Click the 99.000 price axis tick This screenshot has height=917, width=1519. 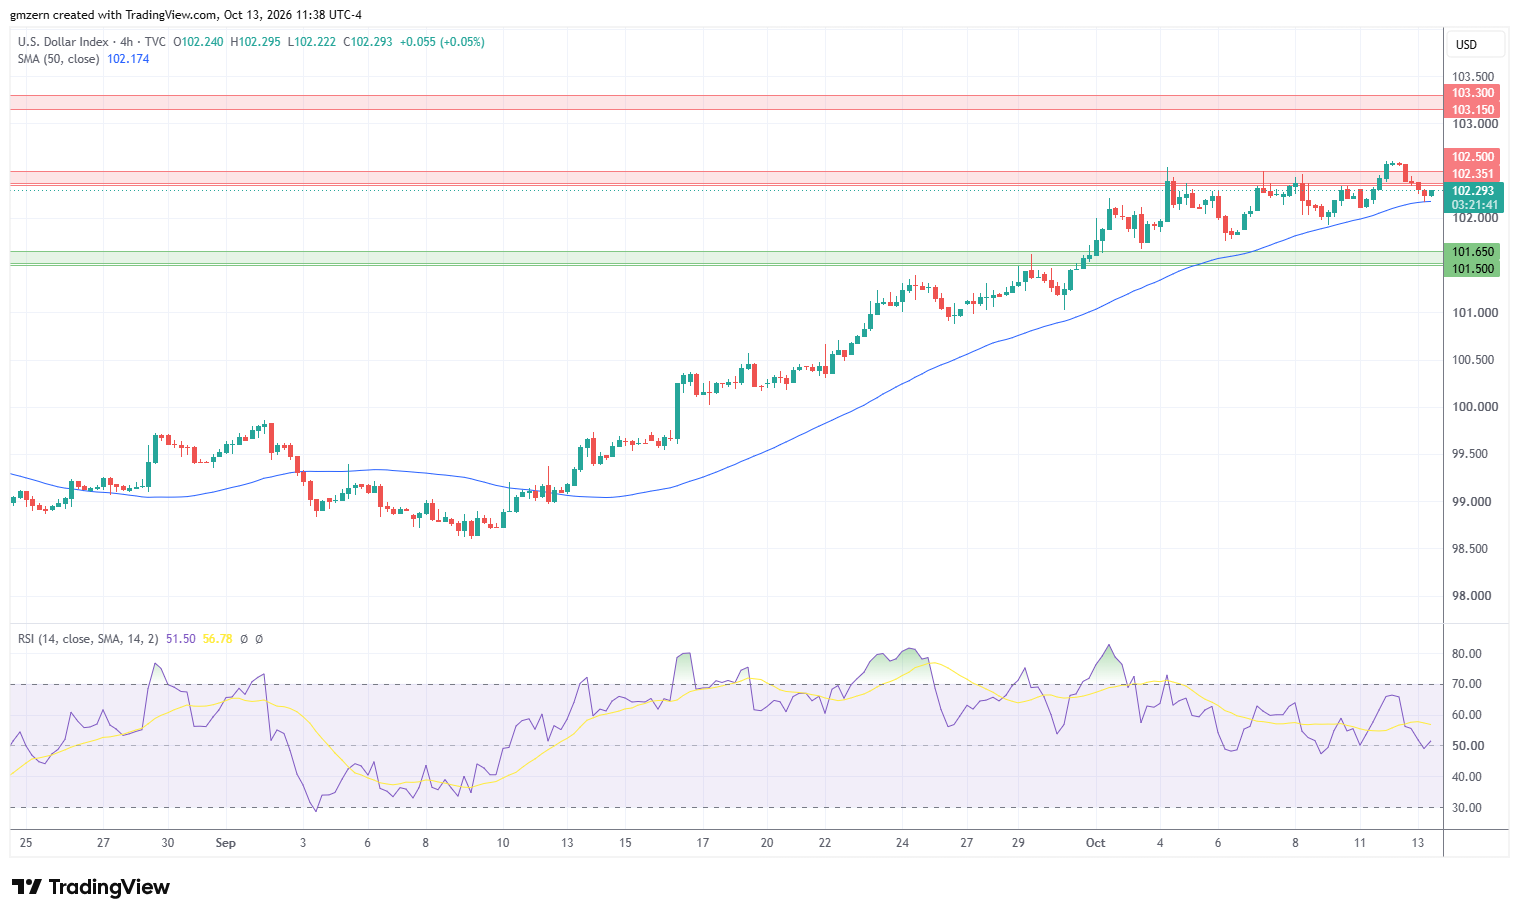tap(1473, 502)
